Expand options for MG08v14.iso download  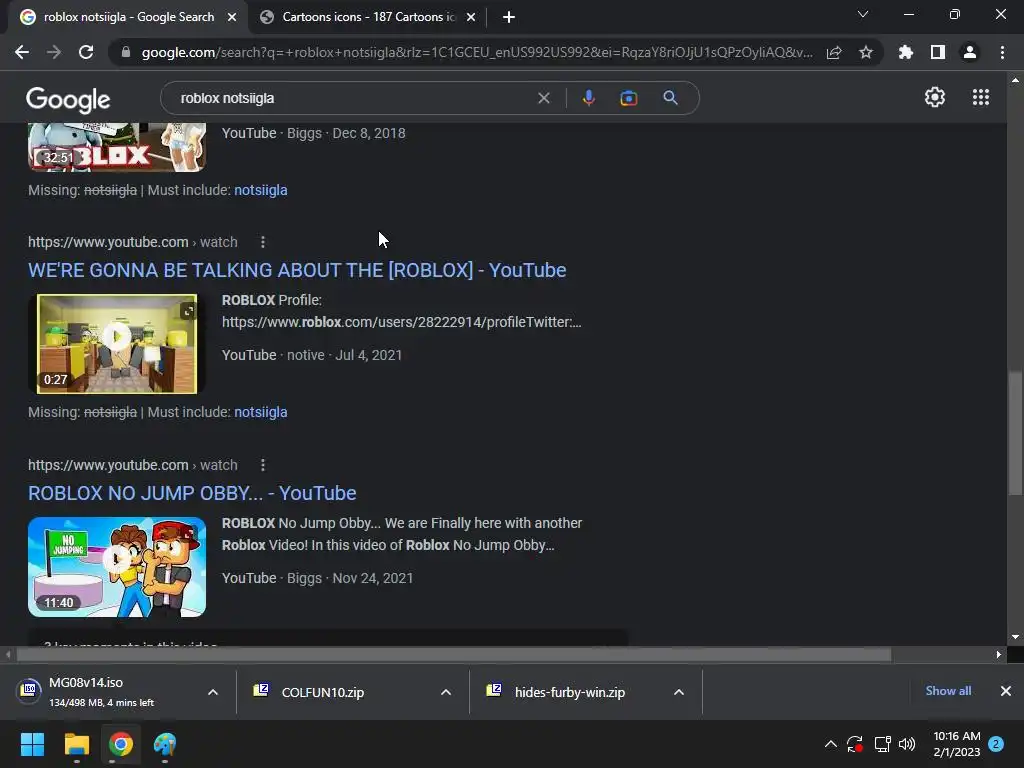213,692
